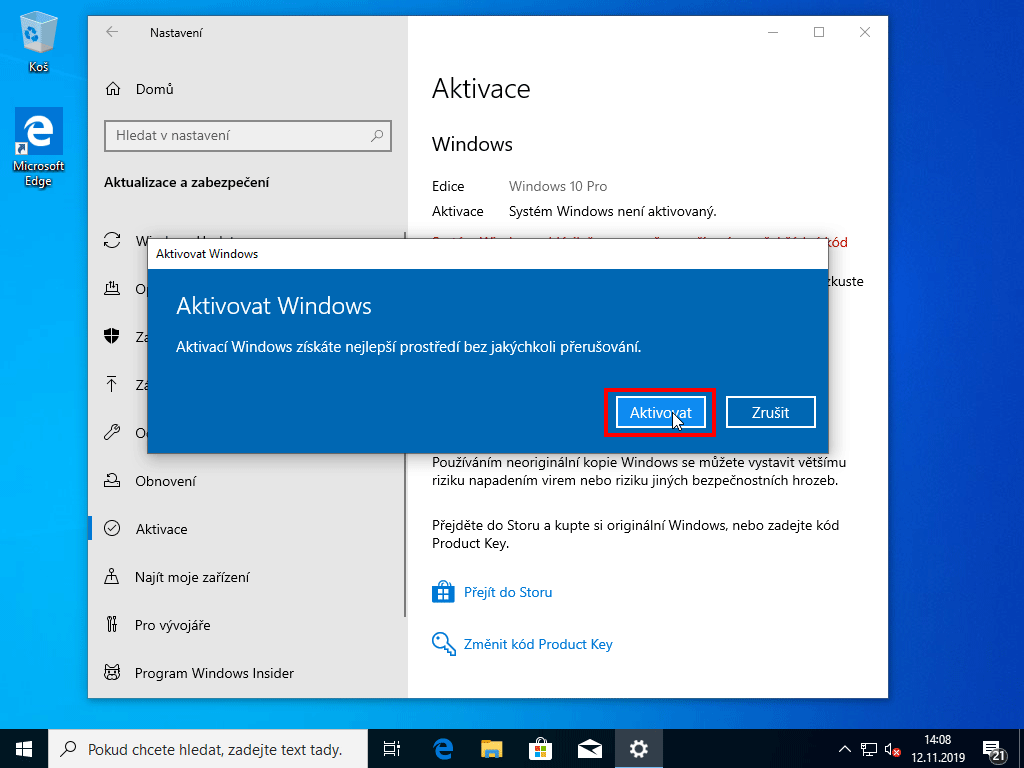Screen dimensions: 1024x768
Task: Maximize the Nastavení window
Action: coord(819,32)
